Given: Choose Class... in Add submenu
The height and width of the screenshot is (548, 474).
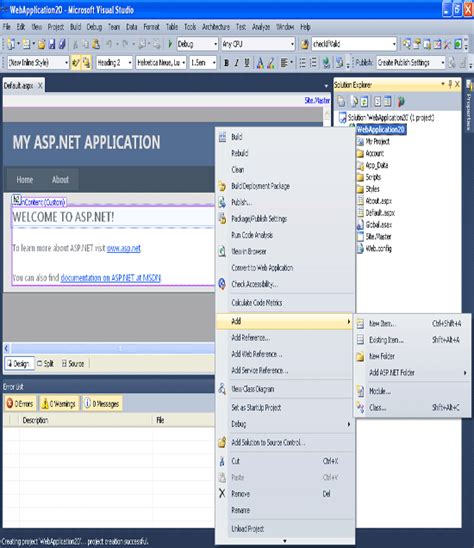Looking at the screenshot, I should pyautogui.click(x=412, y=408).
